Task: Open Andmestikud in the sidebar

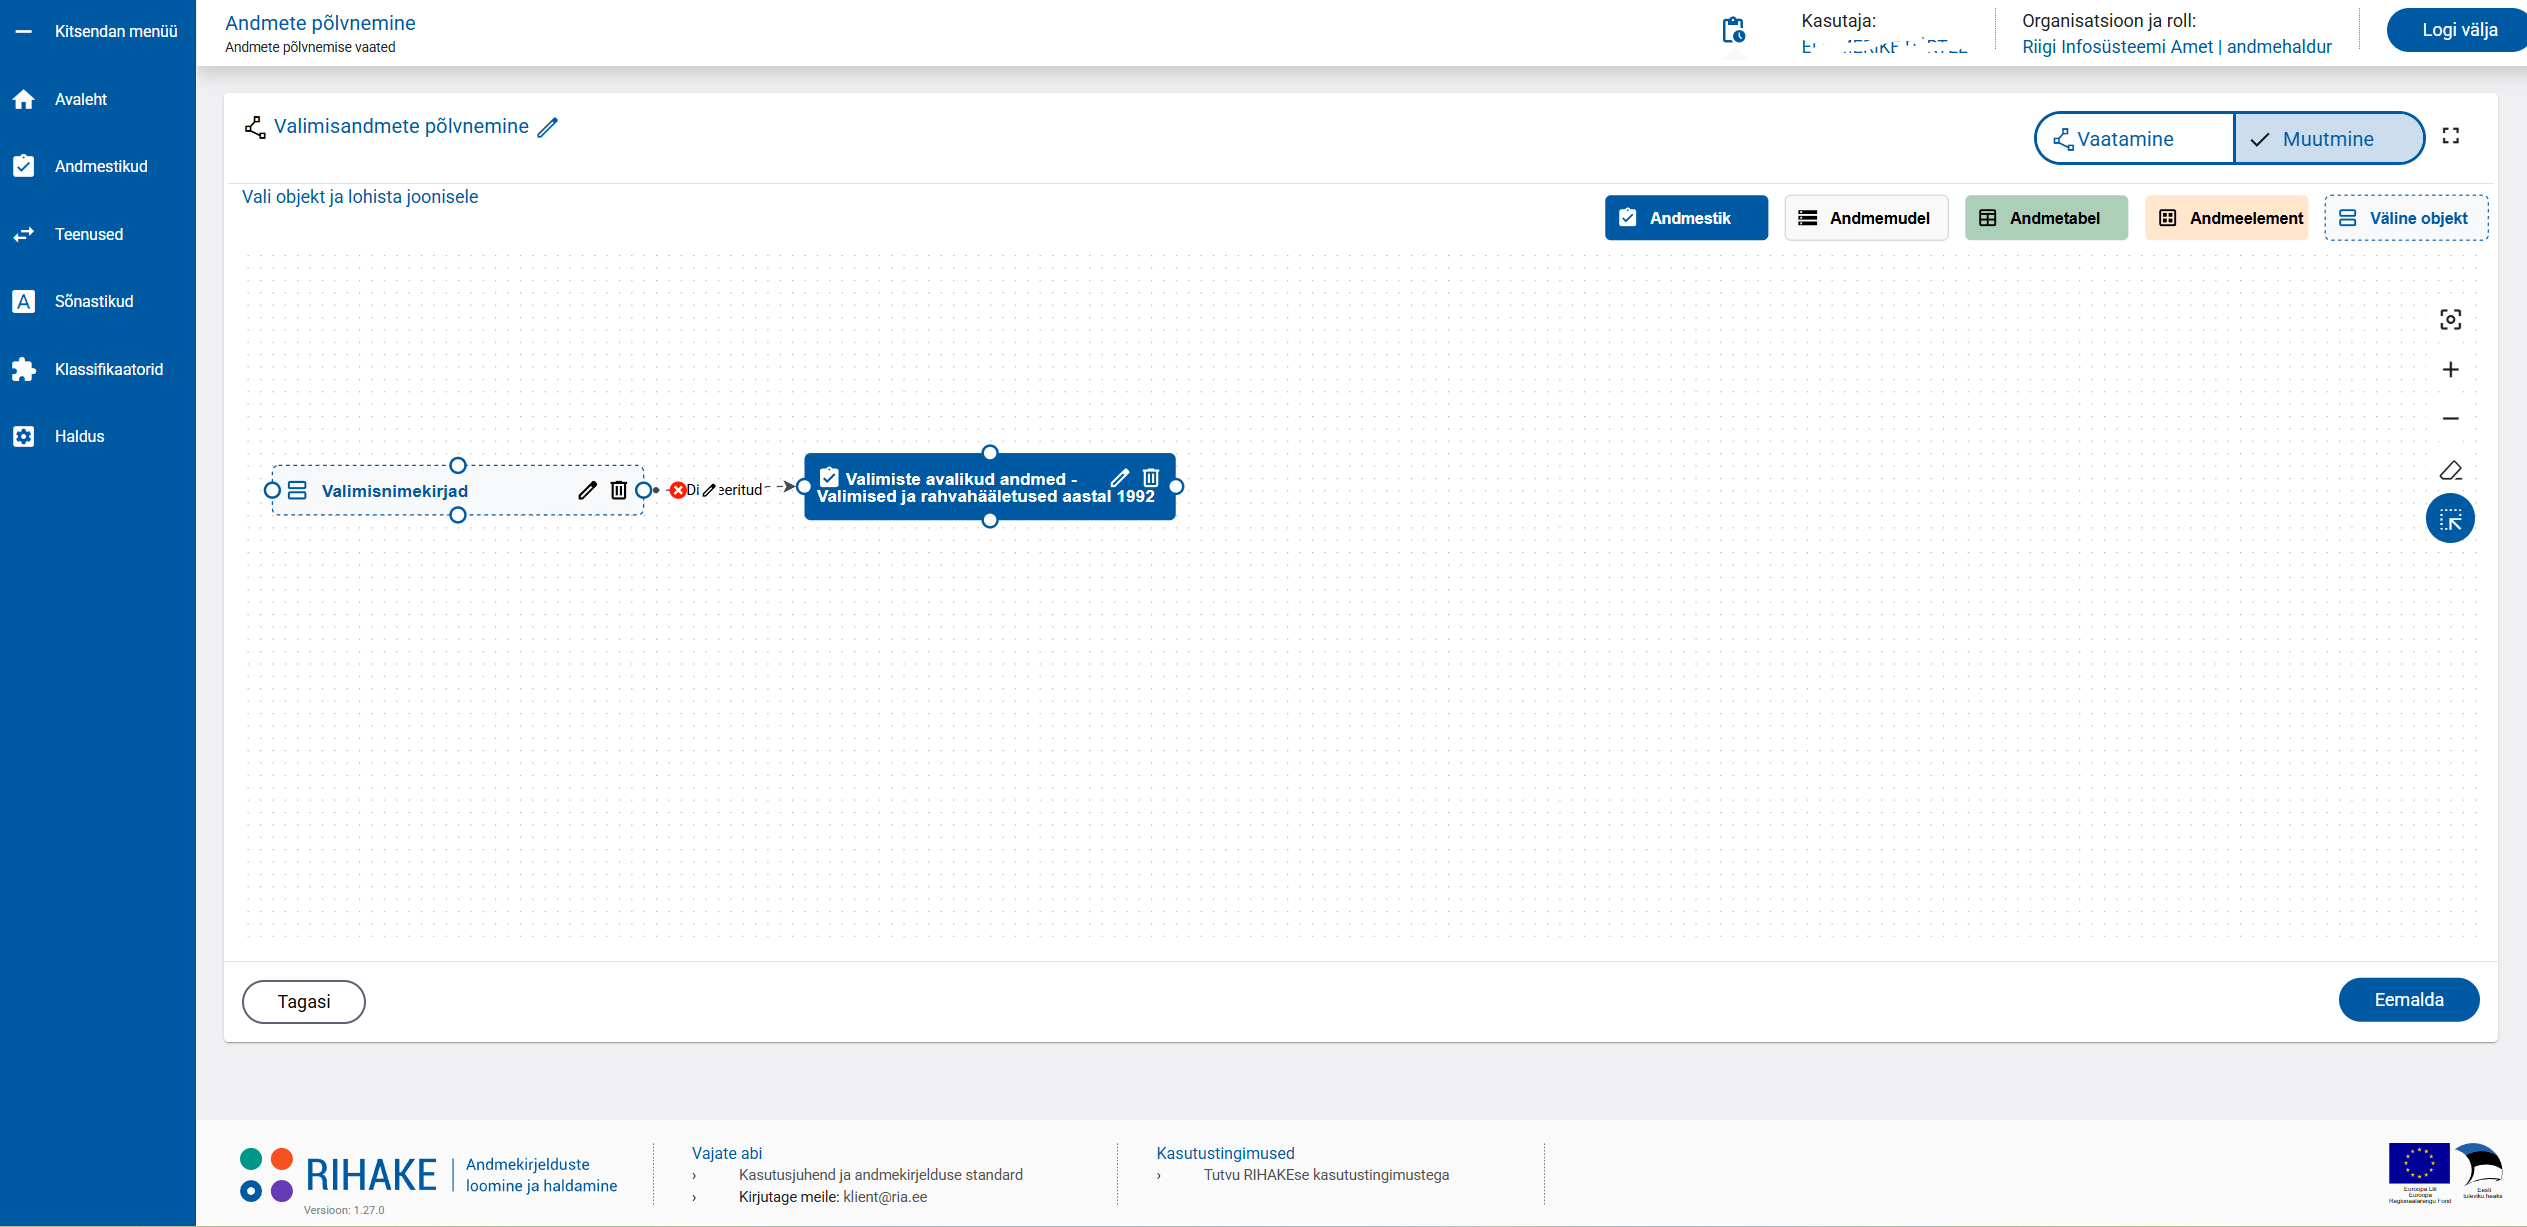Action: [100, 167]
